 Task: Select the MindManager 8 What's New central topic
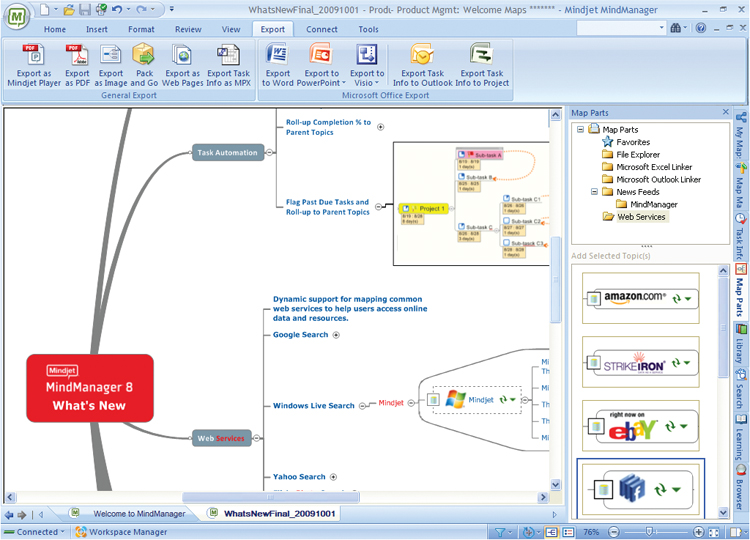click(x=90, y=388)
